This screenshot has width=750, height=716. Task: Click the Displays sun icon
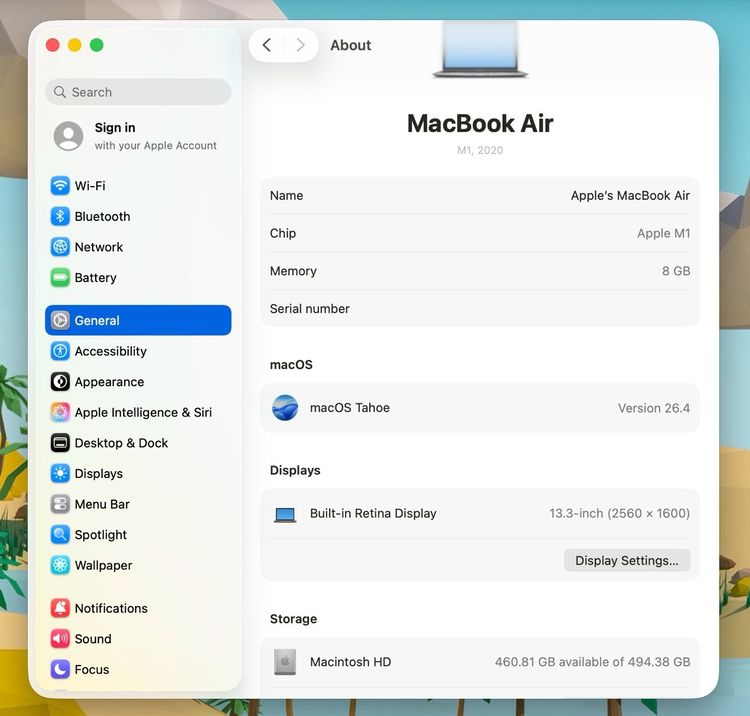pos(60,474)
